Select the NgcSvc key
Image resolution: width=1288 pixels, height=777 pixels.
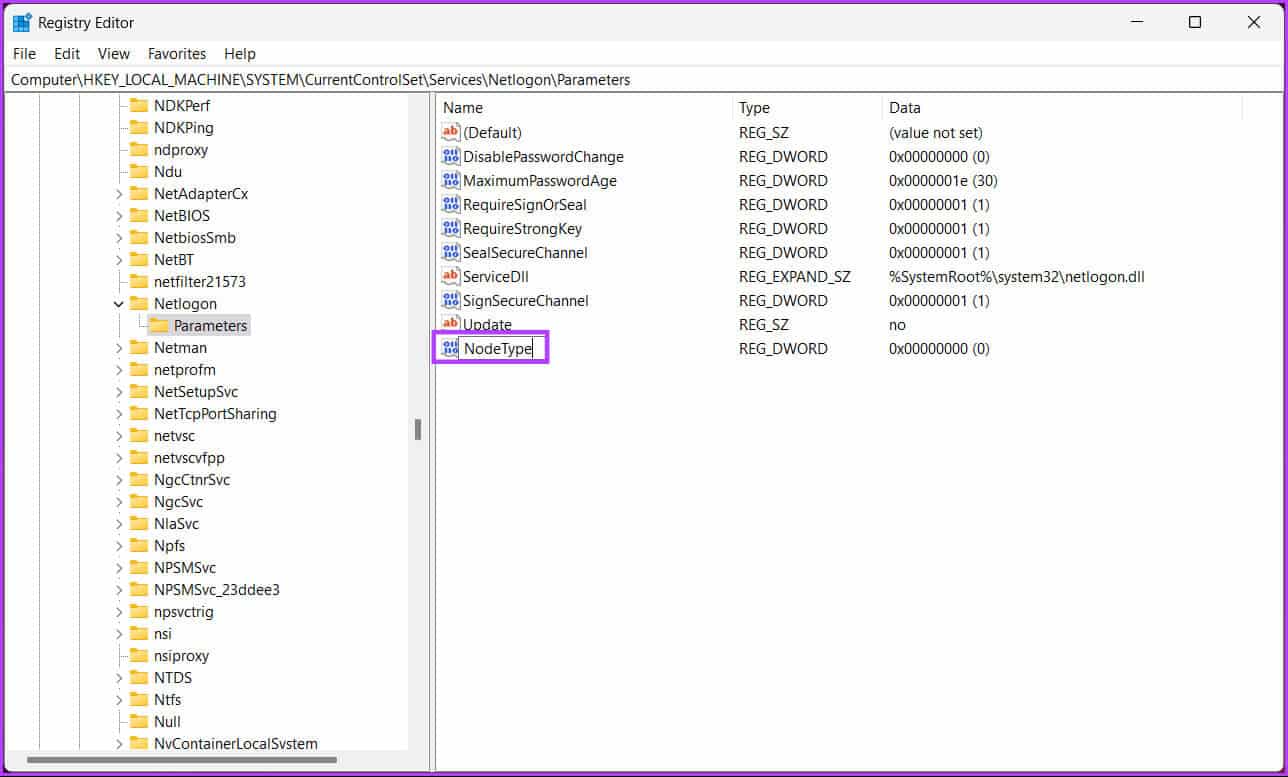[x=178, y=501]
